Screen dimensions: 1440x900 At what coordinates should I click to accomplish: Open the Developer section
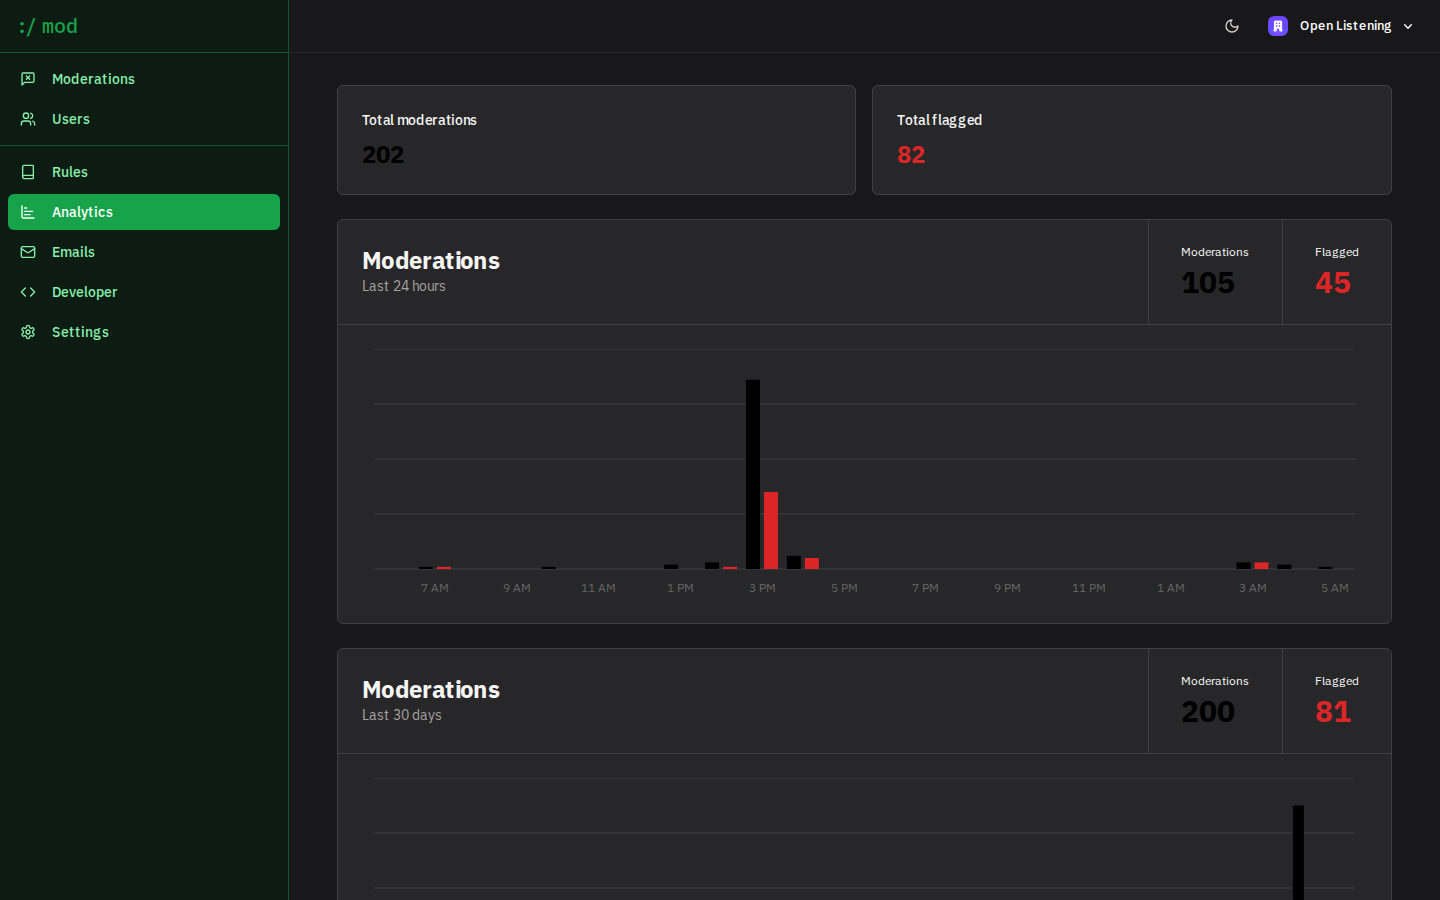click(144, 292)
